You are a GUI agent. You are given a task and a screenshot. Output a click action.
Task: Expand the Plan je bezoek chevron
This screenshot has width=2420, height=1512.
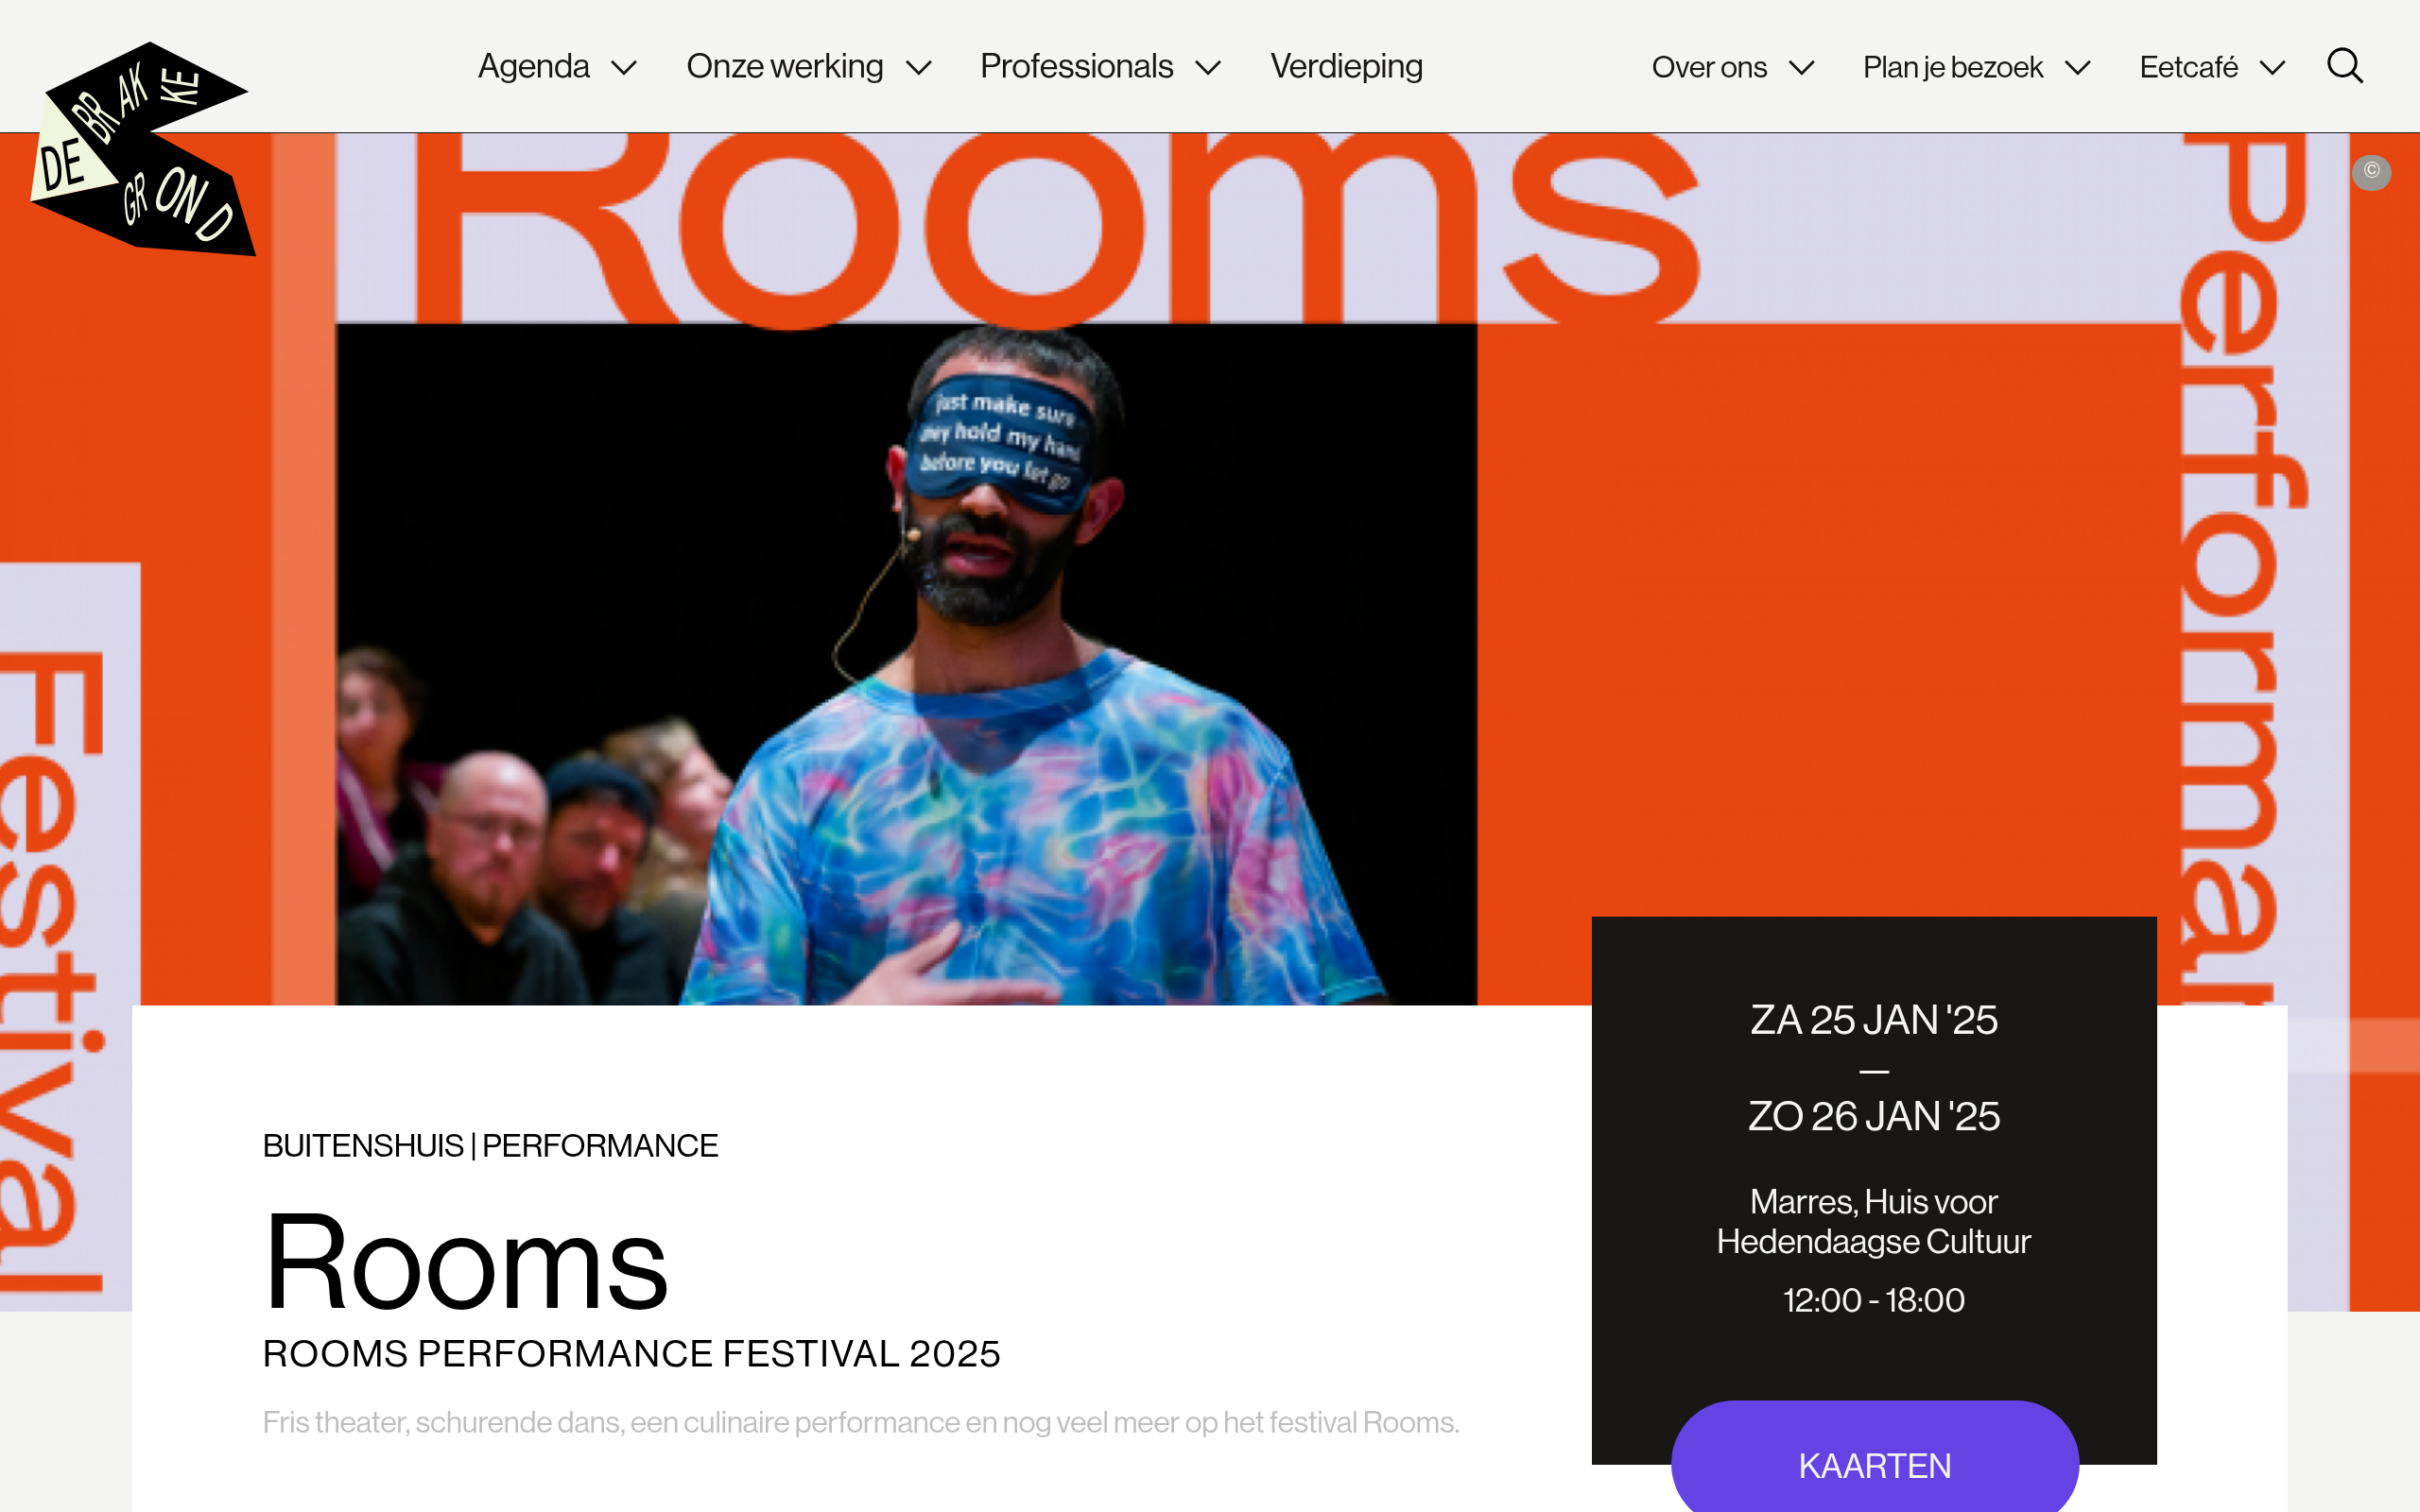[2077, 68]
